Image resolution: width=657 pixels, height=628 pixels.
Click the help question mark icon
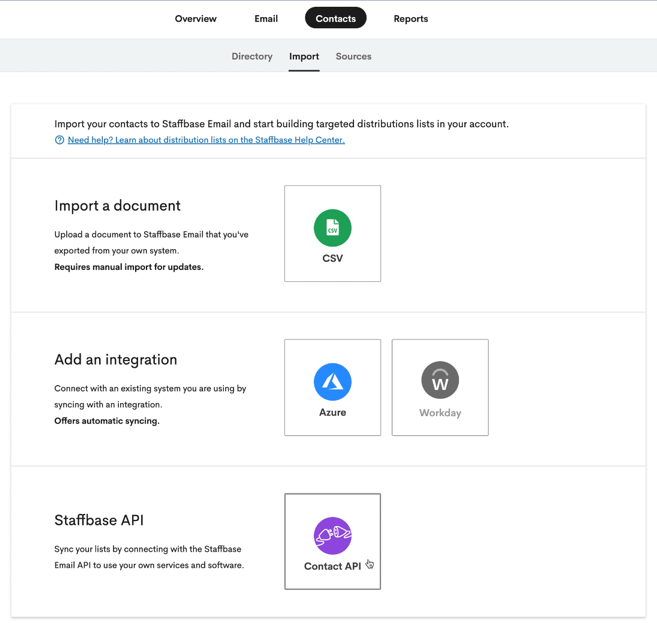pyautogui.click(x=59, y=140)
